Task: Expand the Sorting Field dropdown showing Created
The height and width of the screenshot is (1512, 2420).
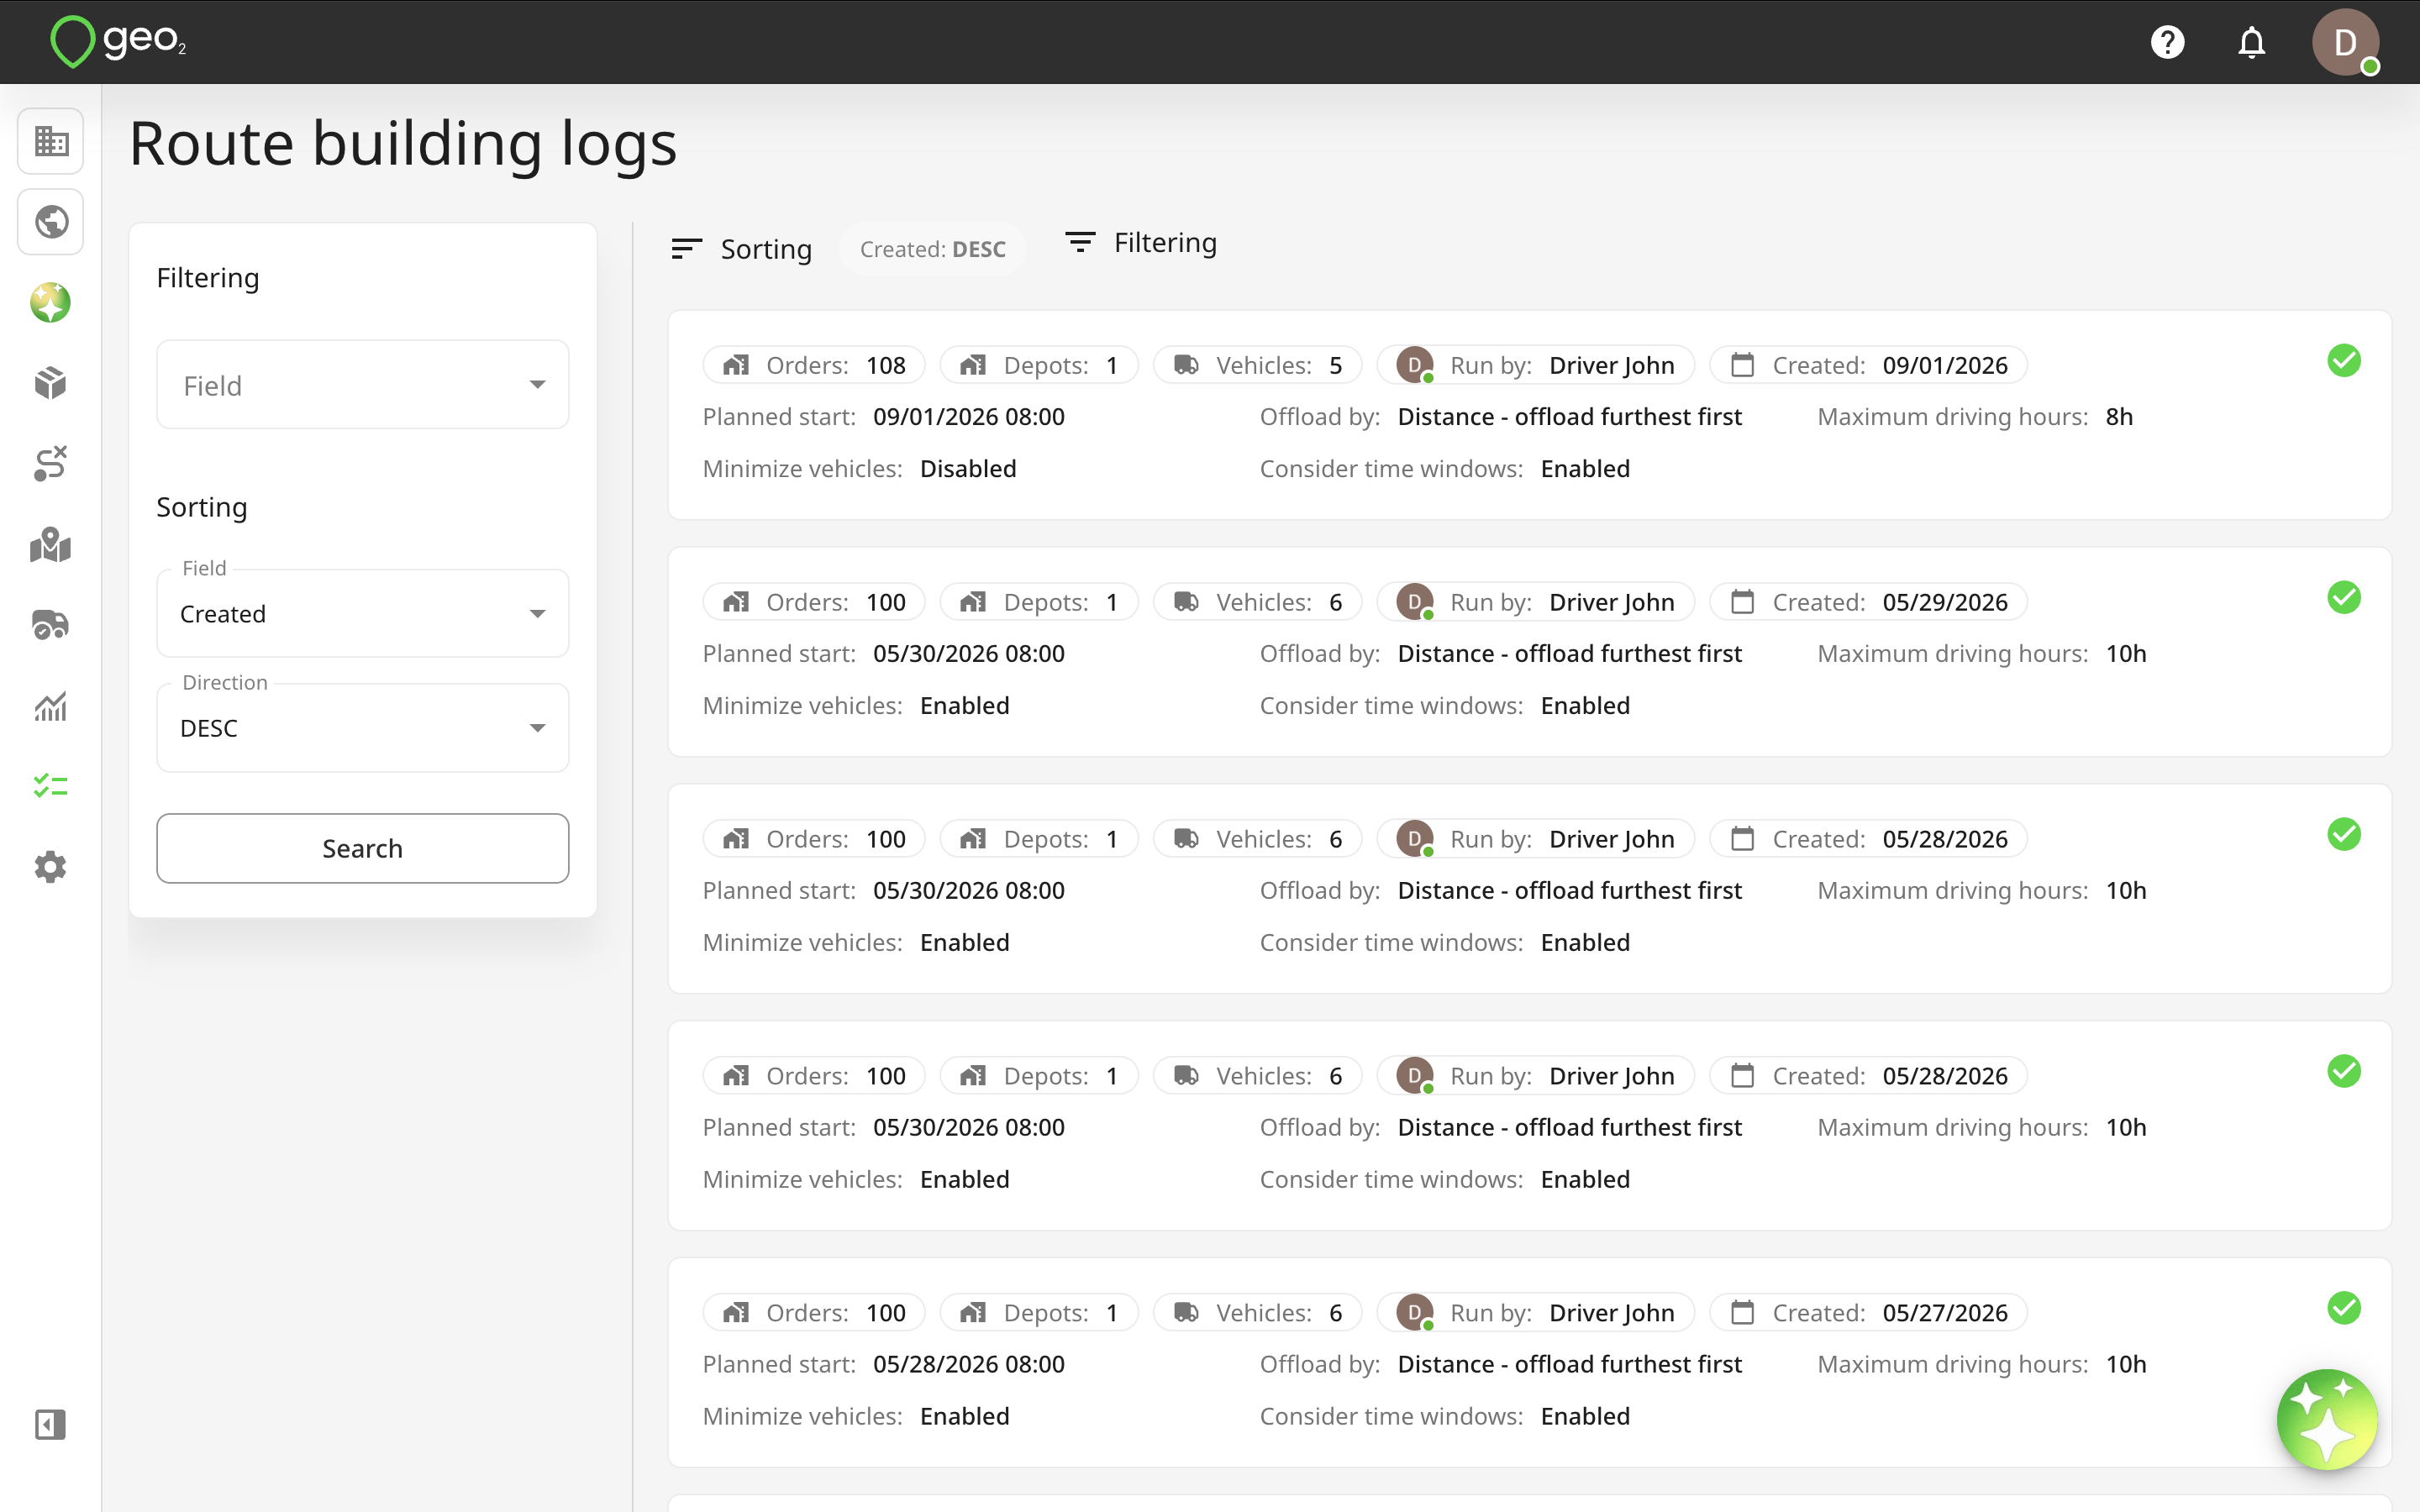Action: click(363, 613)
